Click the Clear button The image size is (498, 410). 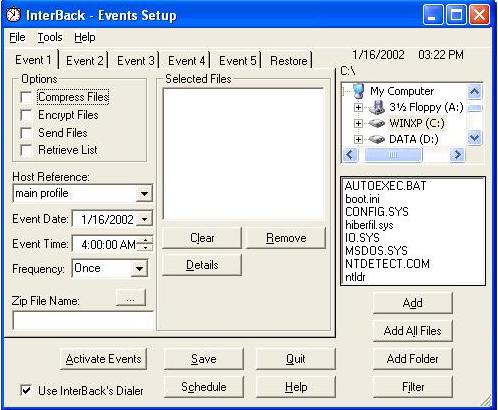click(202, 238)
